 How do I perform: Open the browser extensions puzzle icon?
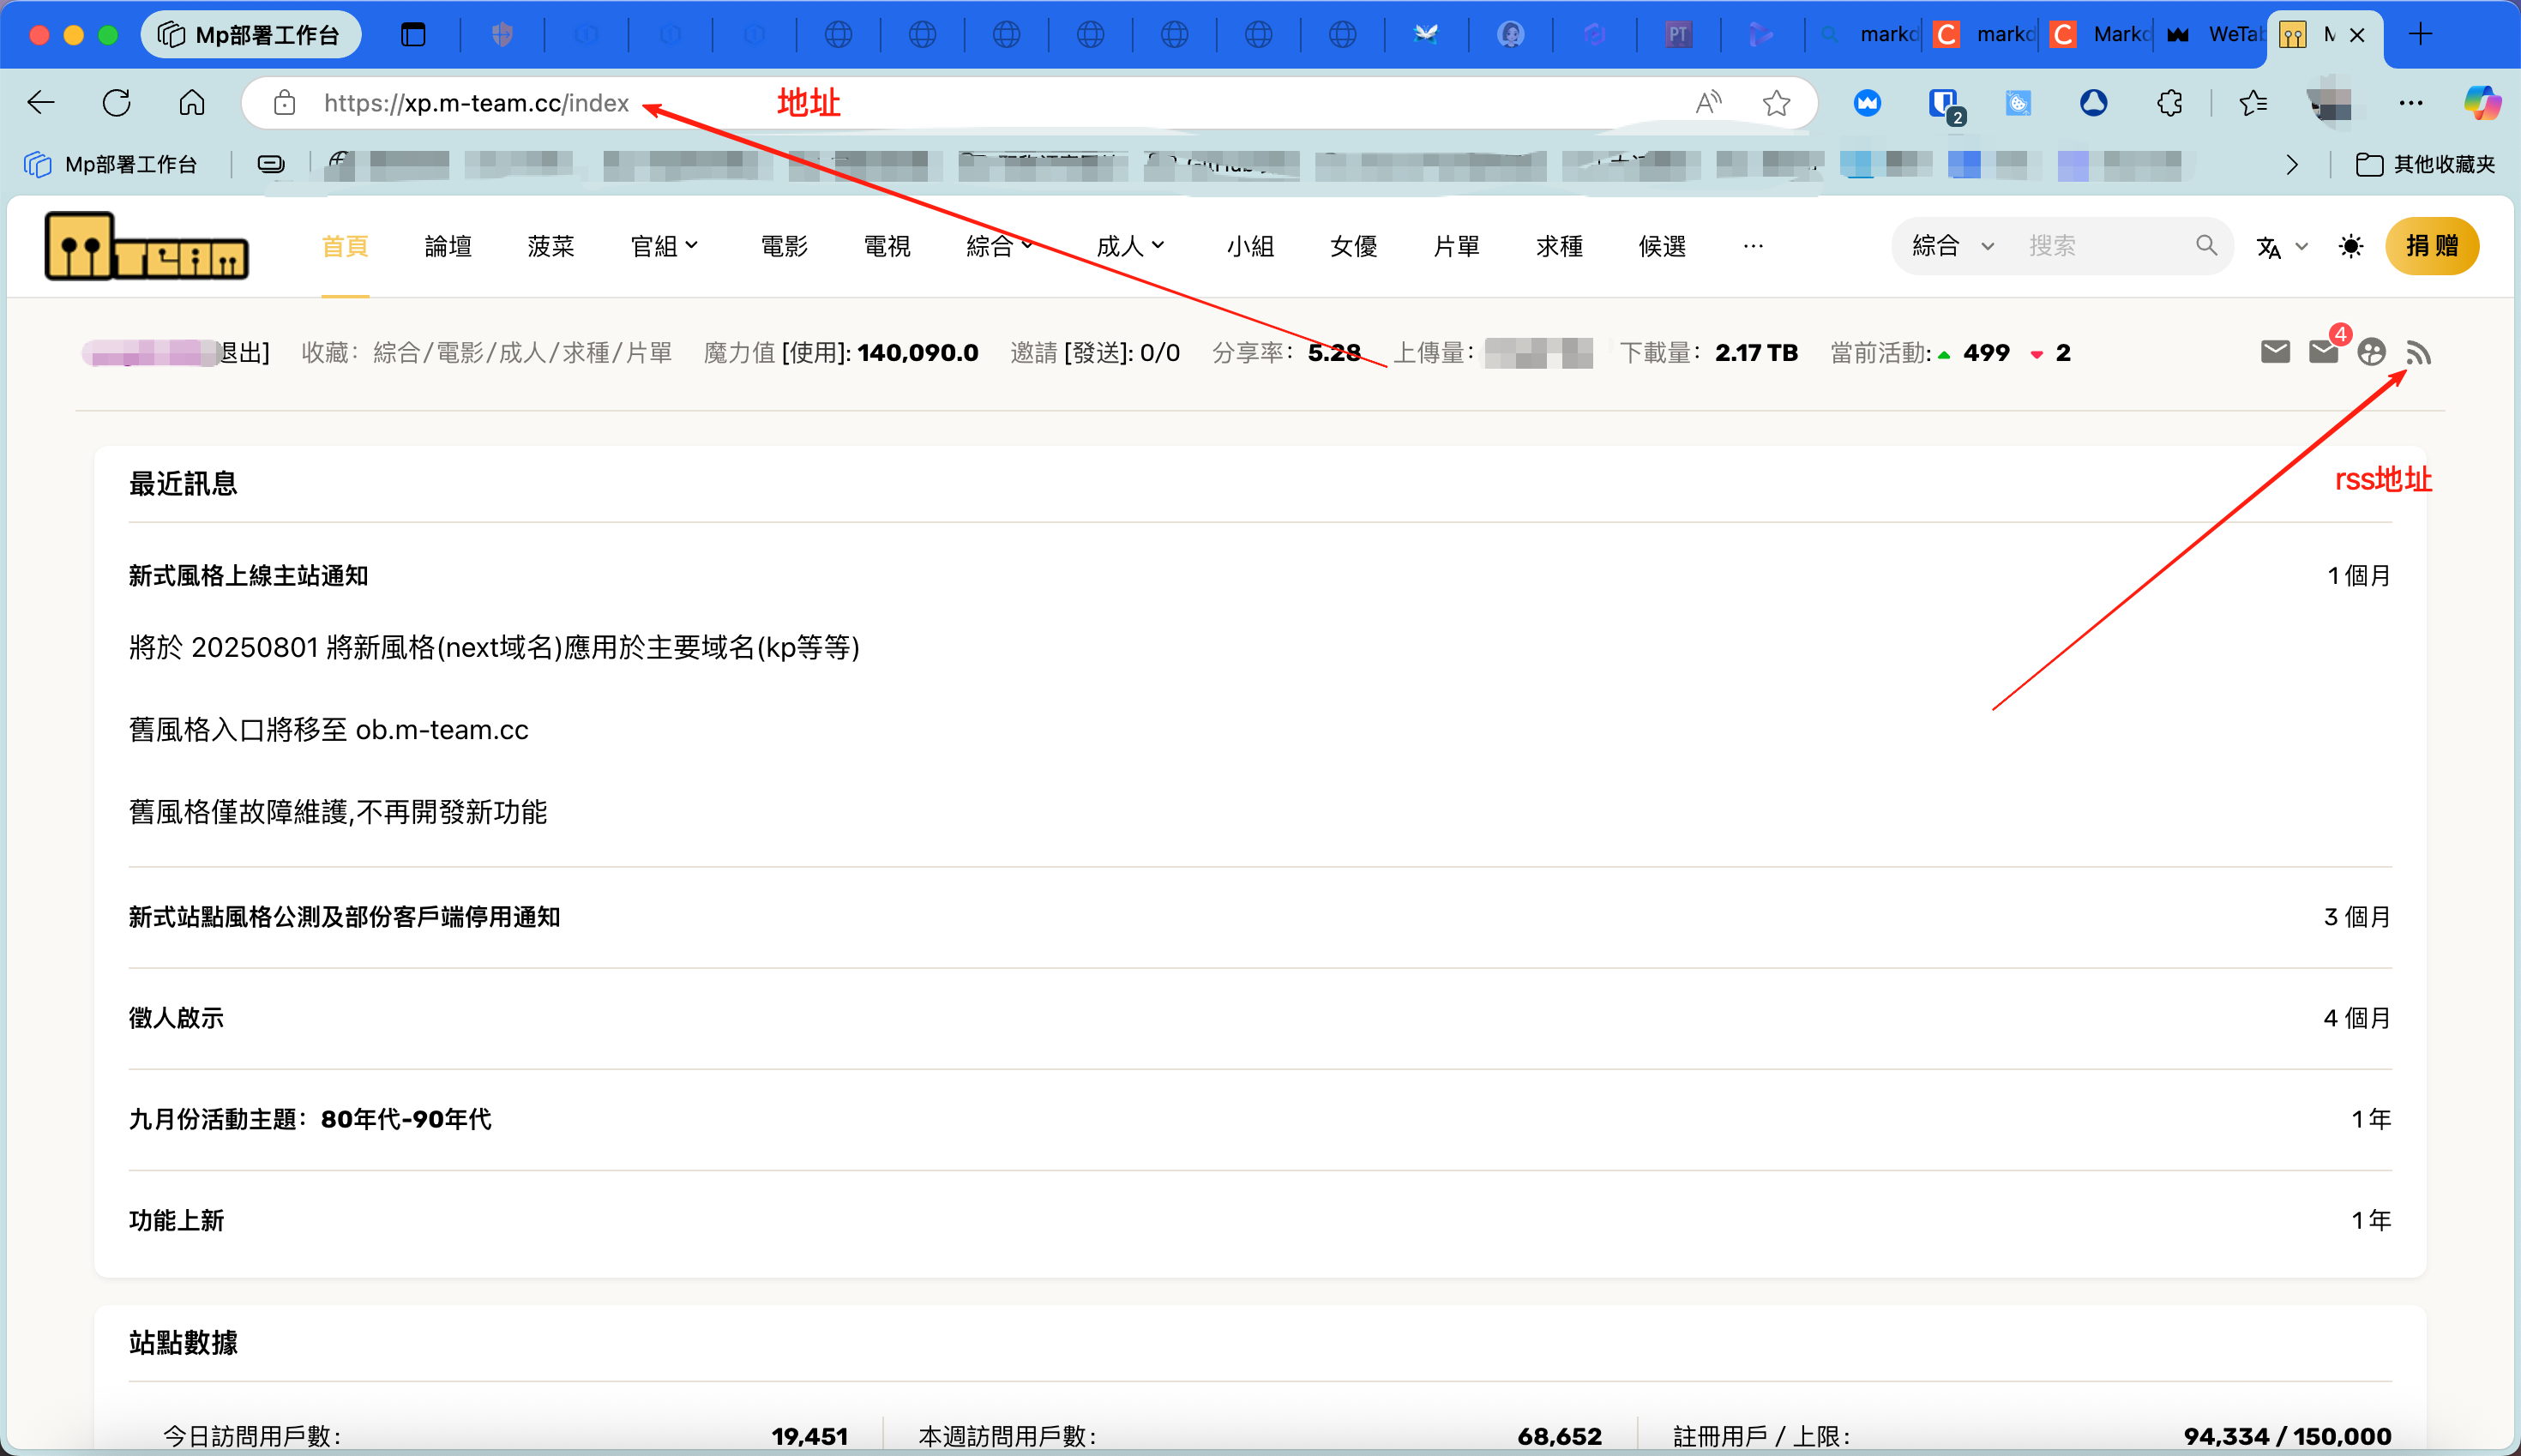pos(2169,103)
